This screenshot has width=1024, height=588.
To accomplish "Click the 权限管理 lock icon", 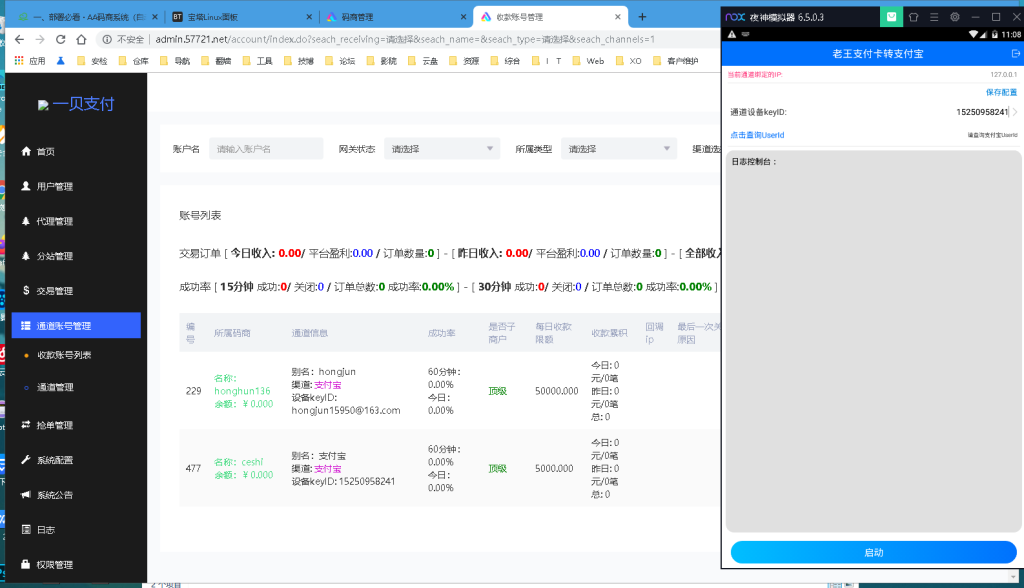I will [26, 564].
